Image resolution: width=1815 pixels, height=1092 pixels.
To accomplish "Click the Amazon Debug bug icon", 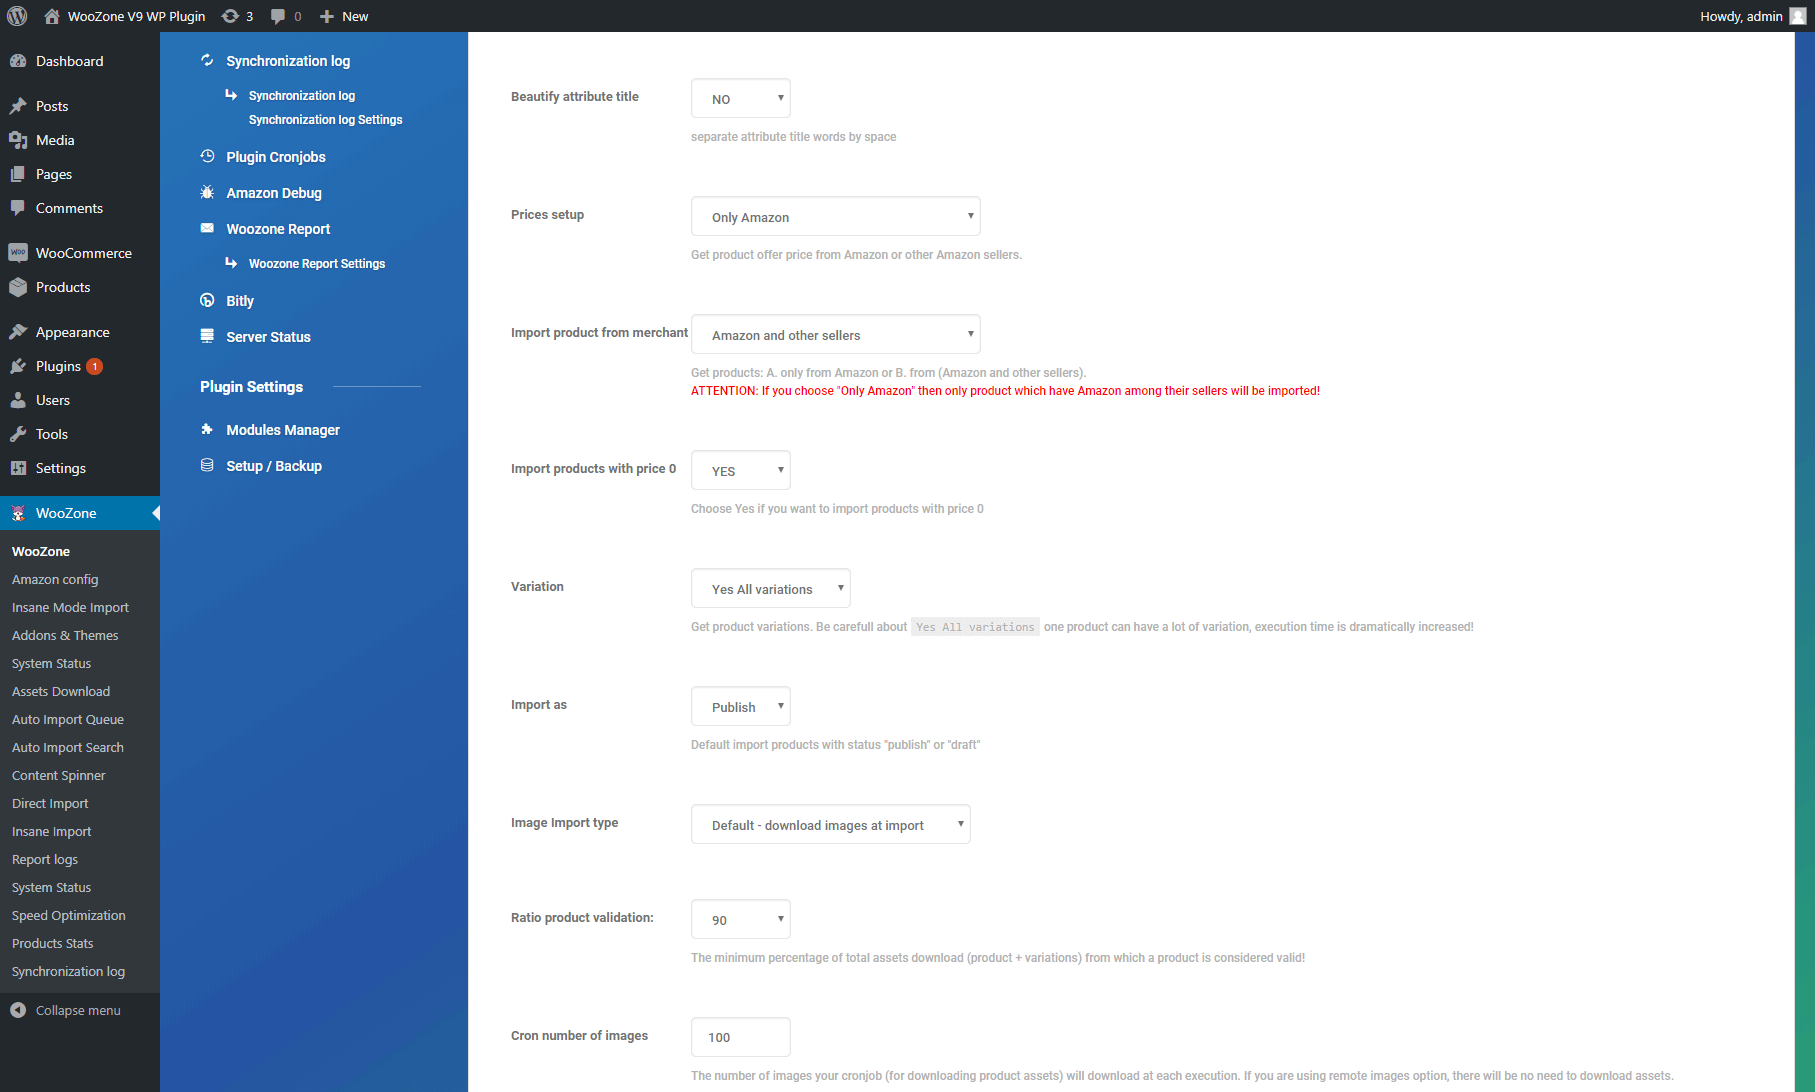I will pos(207,192).
